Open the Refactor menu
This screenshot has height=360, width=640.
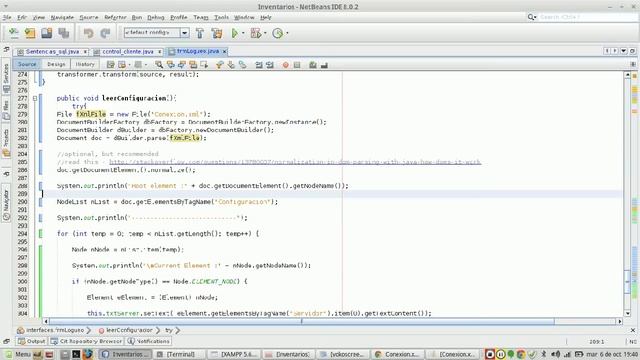tap(116, 18)
